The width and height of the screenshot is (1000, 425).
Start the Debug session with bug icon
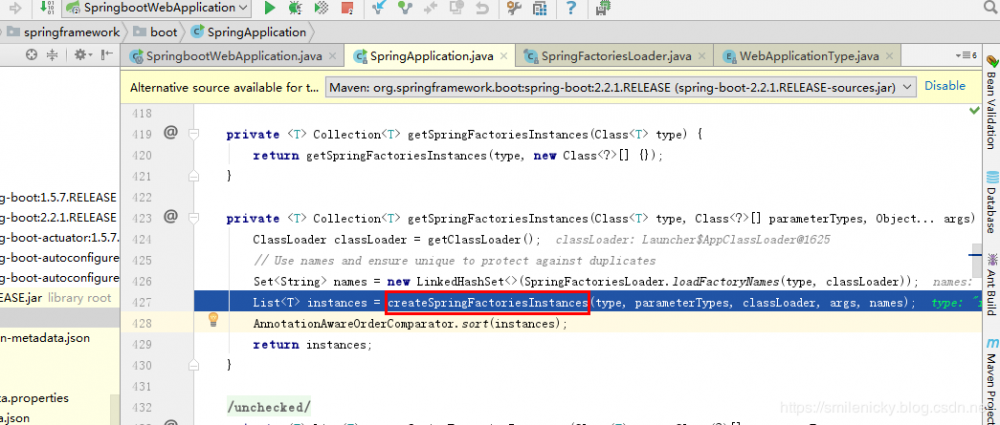[x=295, y=8]
